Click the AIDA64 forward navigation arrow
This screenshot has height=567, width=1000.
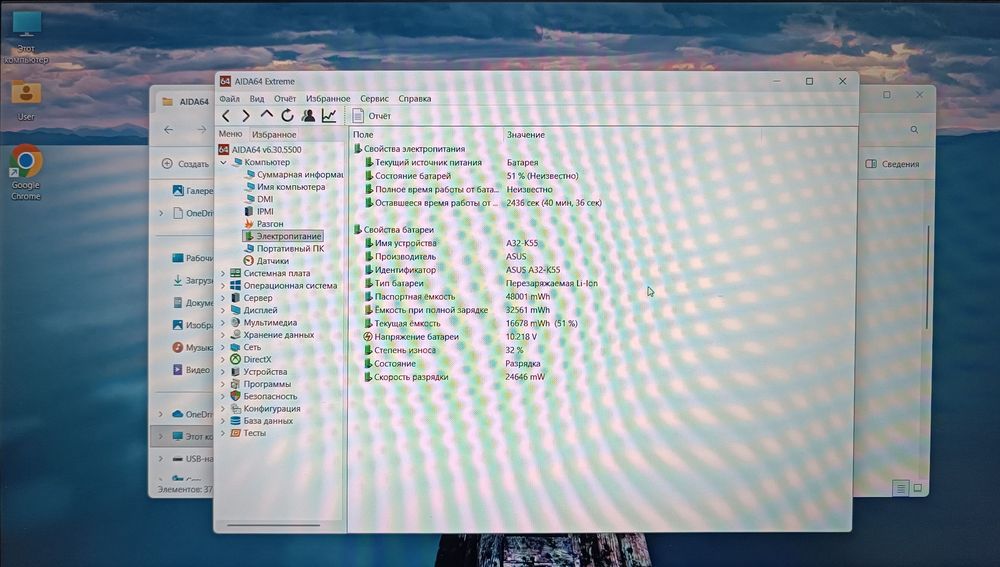(x=246, y=115)
